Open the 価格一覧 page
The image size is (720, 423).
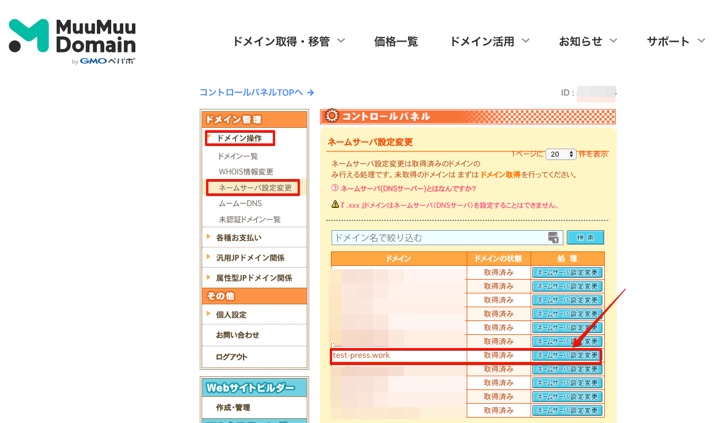[396, 41]
